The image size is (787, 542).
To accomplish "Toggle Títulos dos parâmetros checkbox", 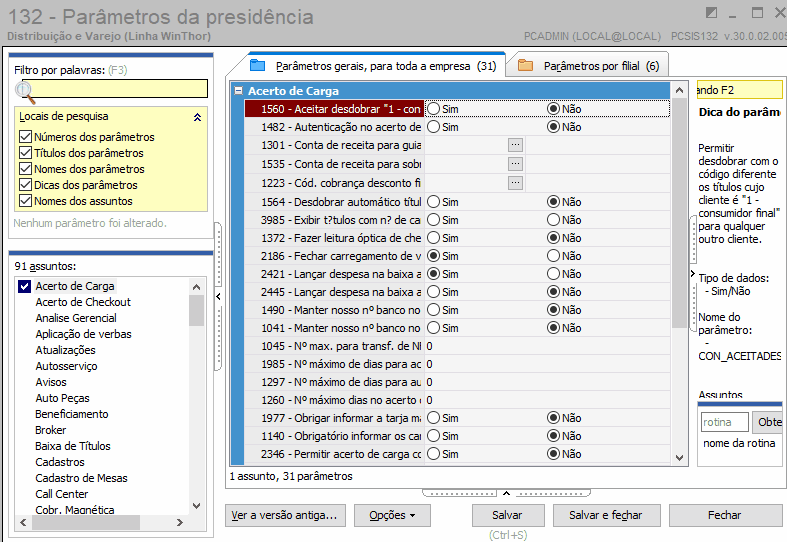I will click(x=26, y=153).
